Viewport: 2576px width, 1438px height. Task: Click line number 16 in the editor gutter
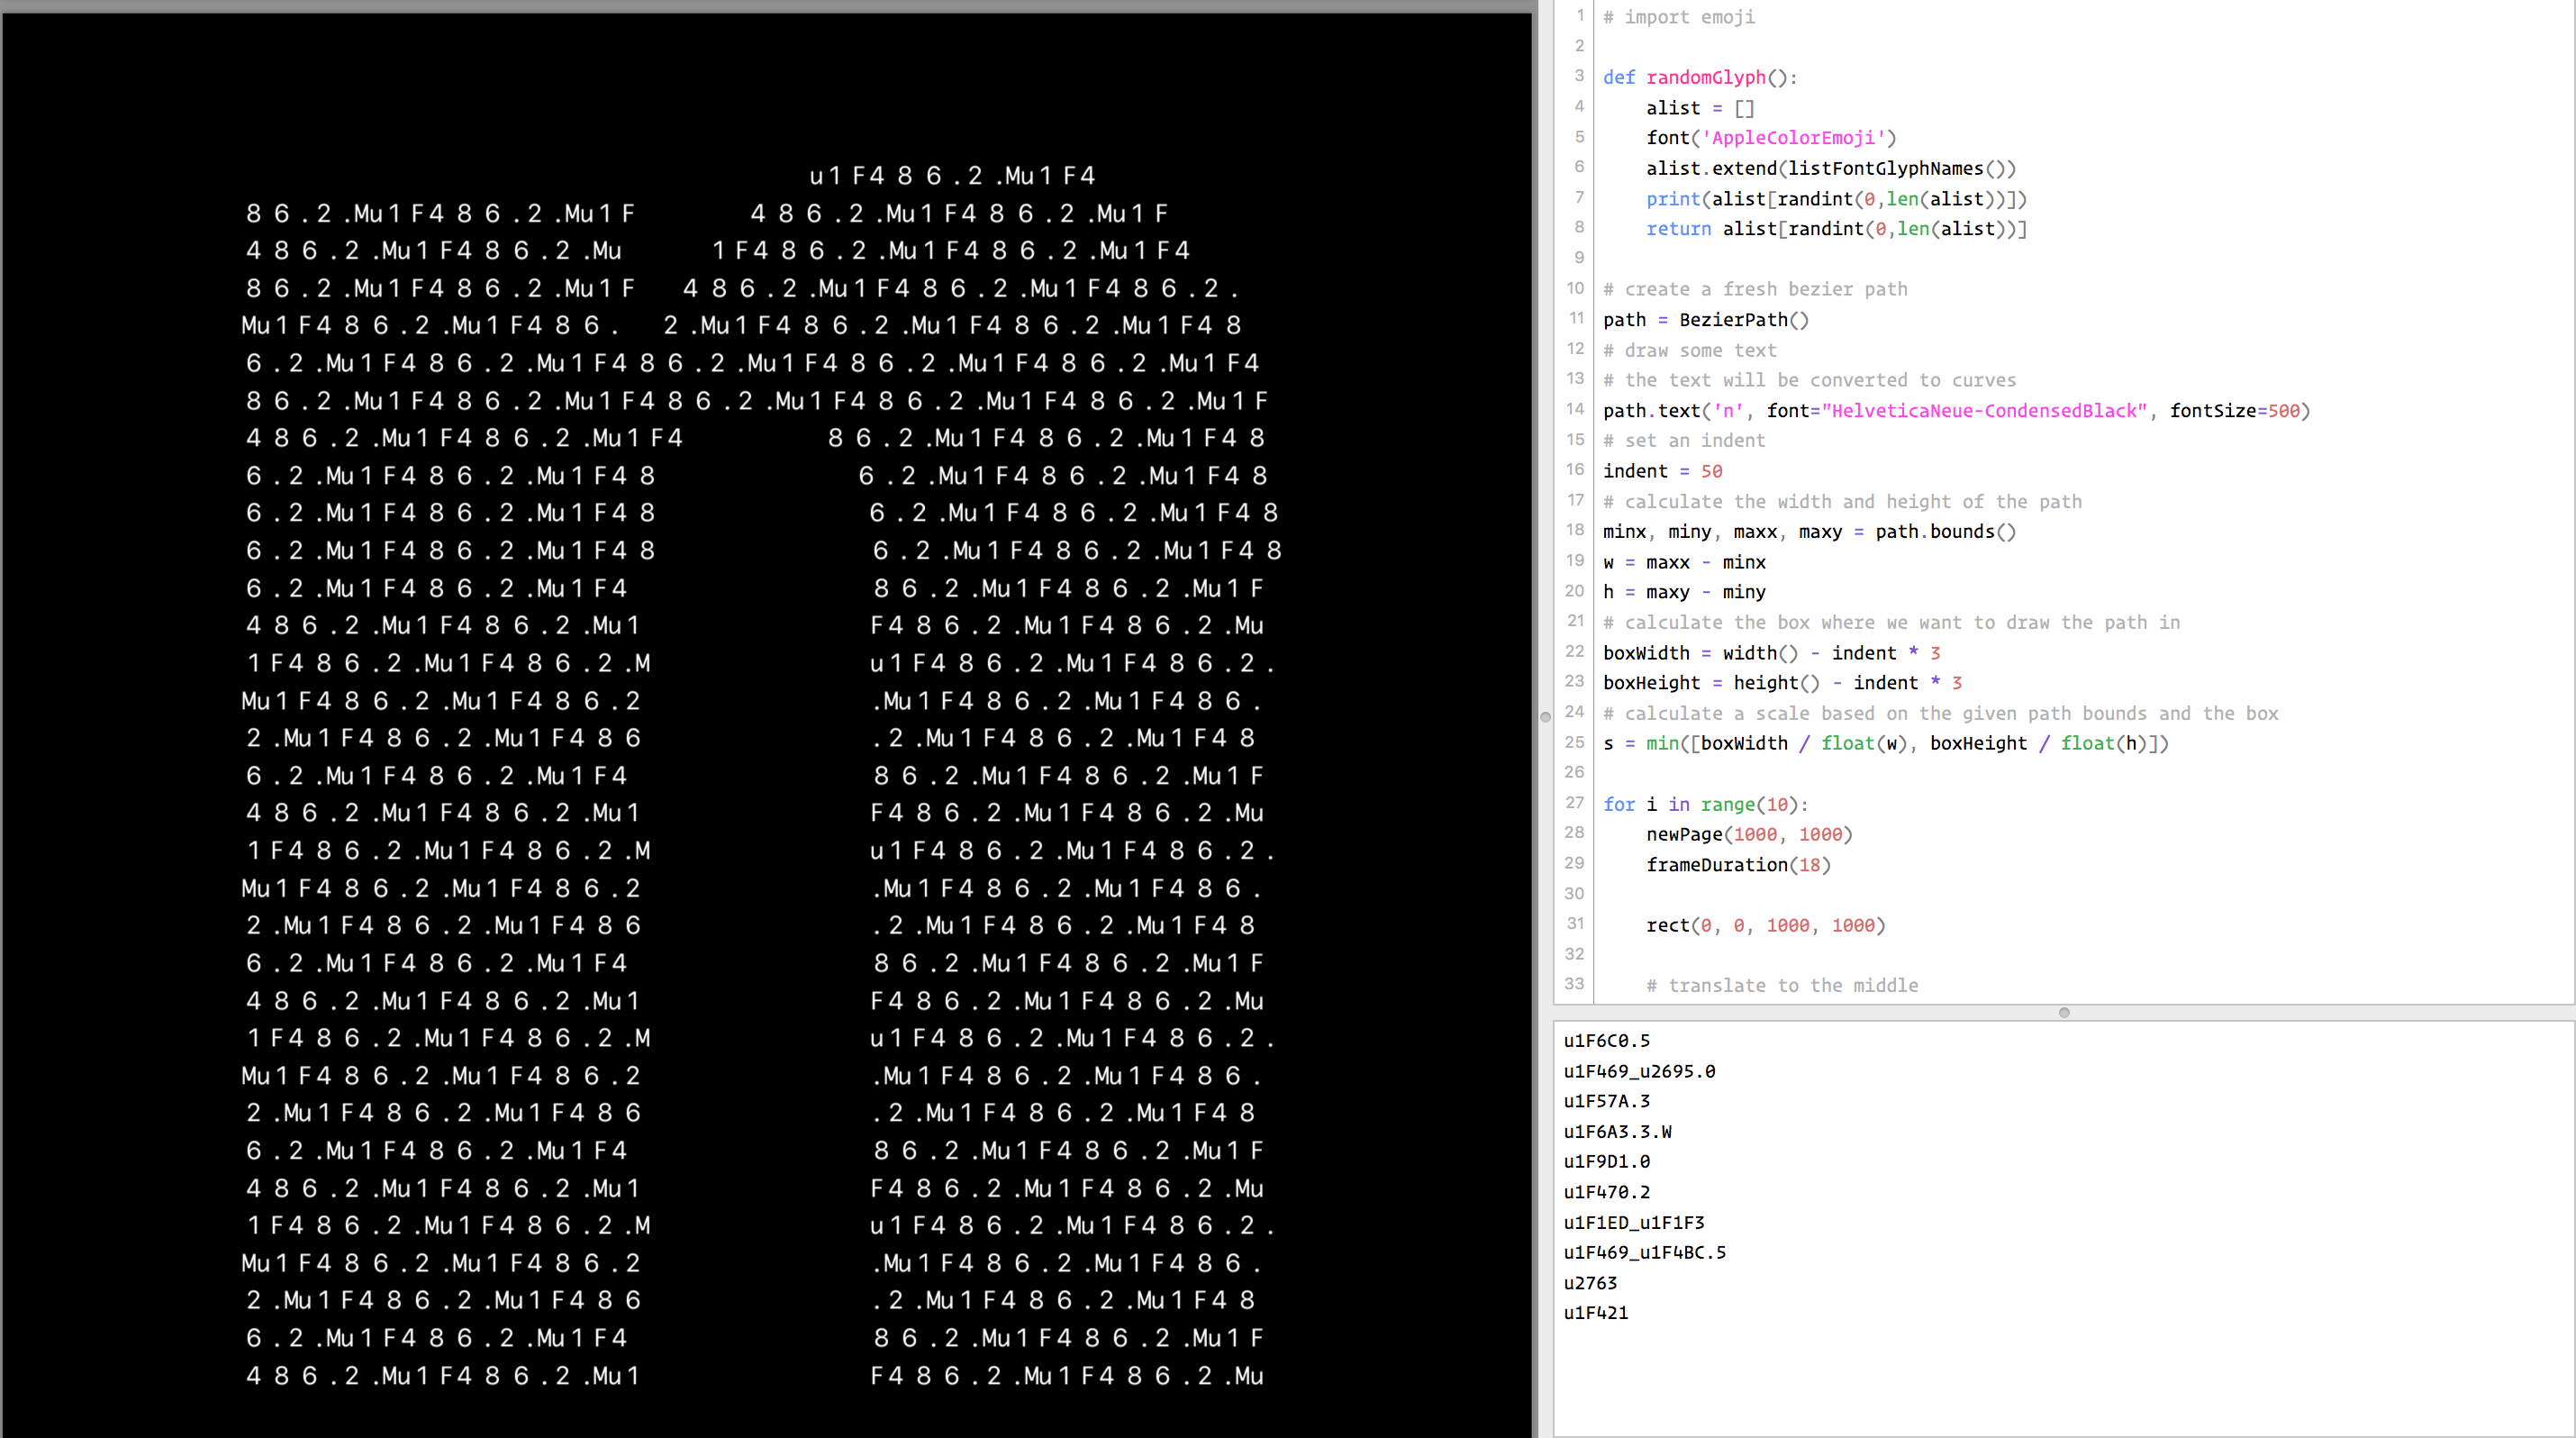tap(1574, 470)
